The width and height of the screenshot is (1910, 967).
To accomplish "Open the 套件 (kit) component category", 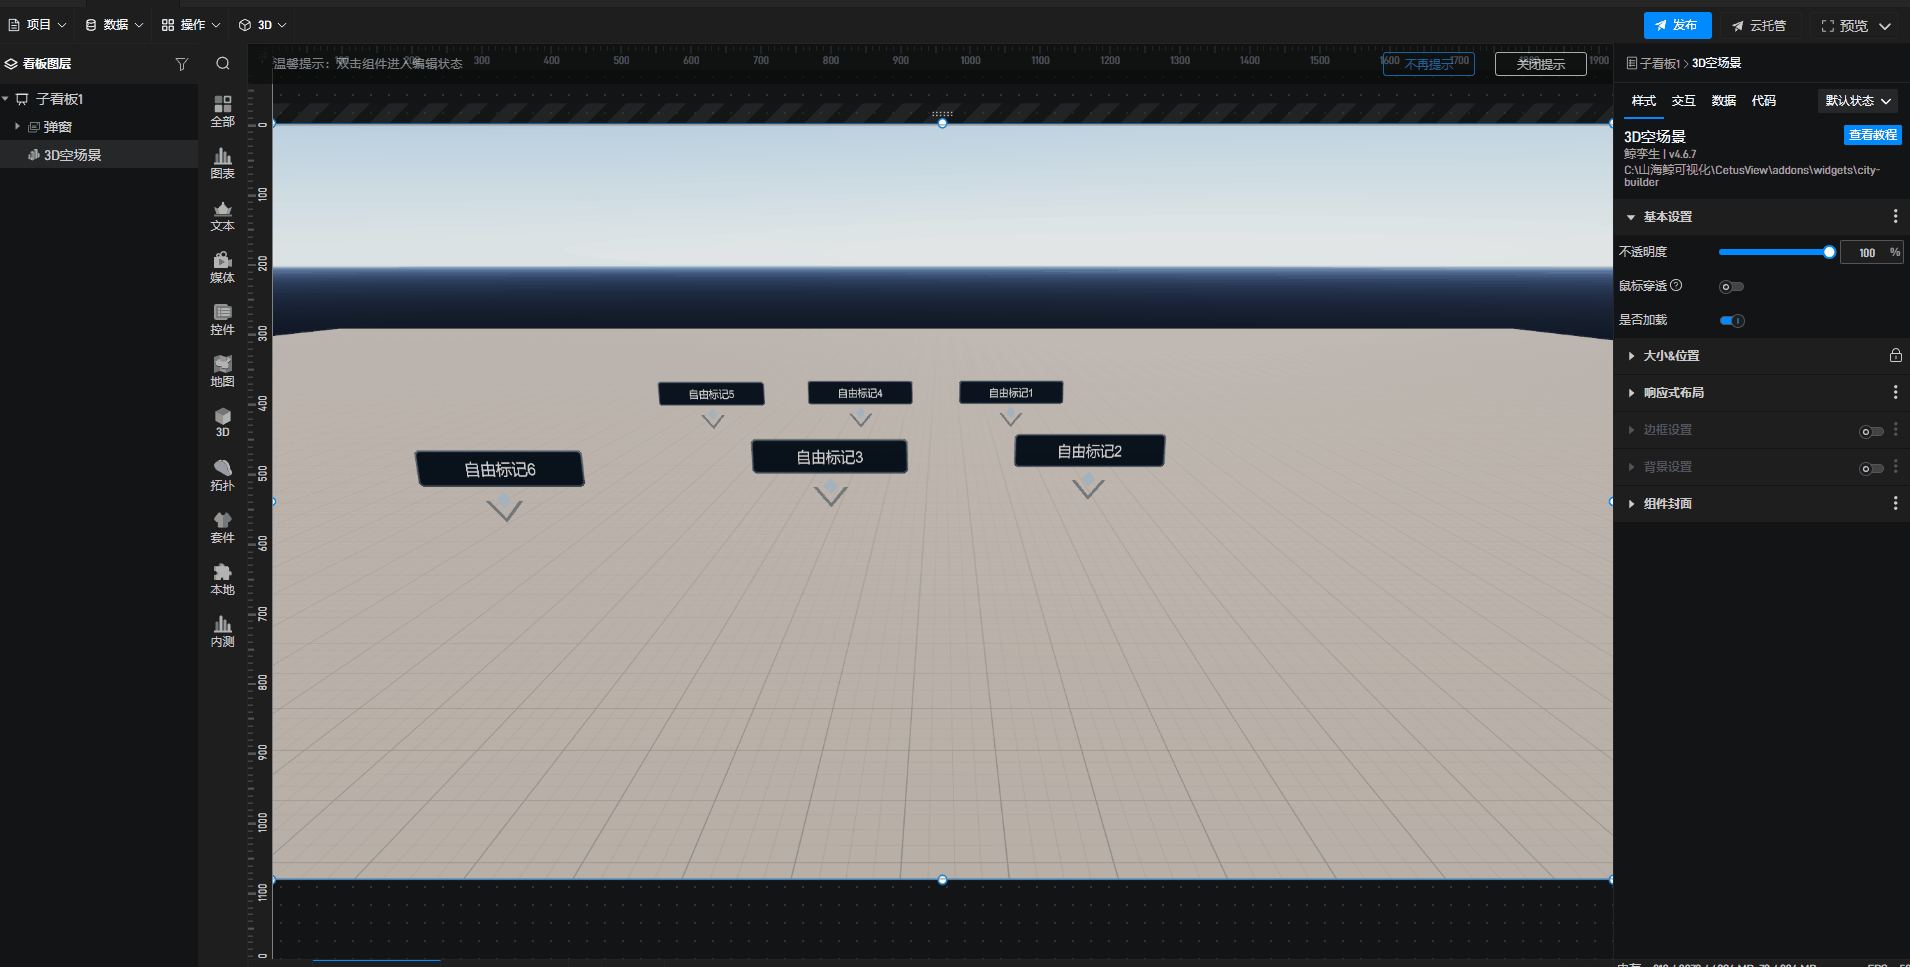I will click(x=222, y=527).
